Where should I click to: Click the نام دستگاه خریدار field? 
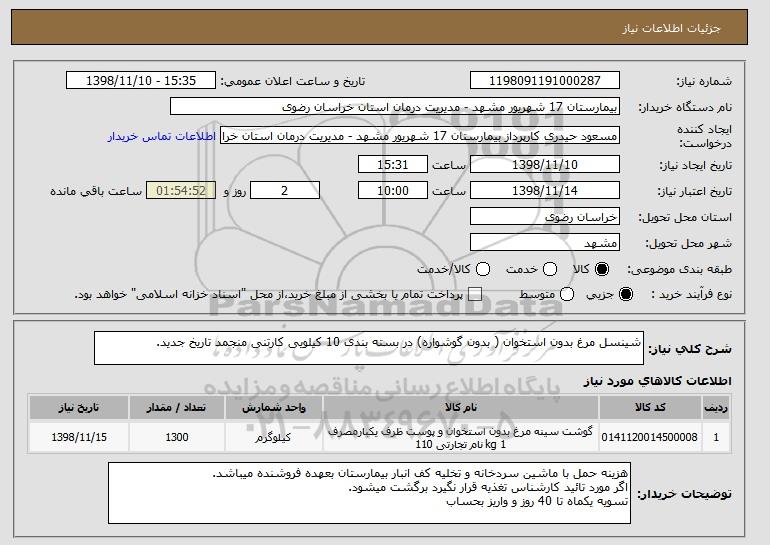click(395, 107)
